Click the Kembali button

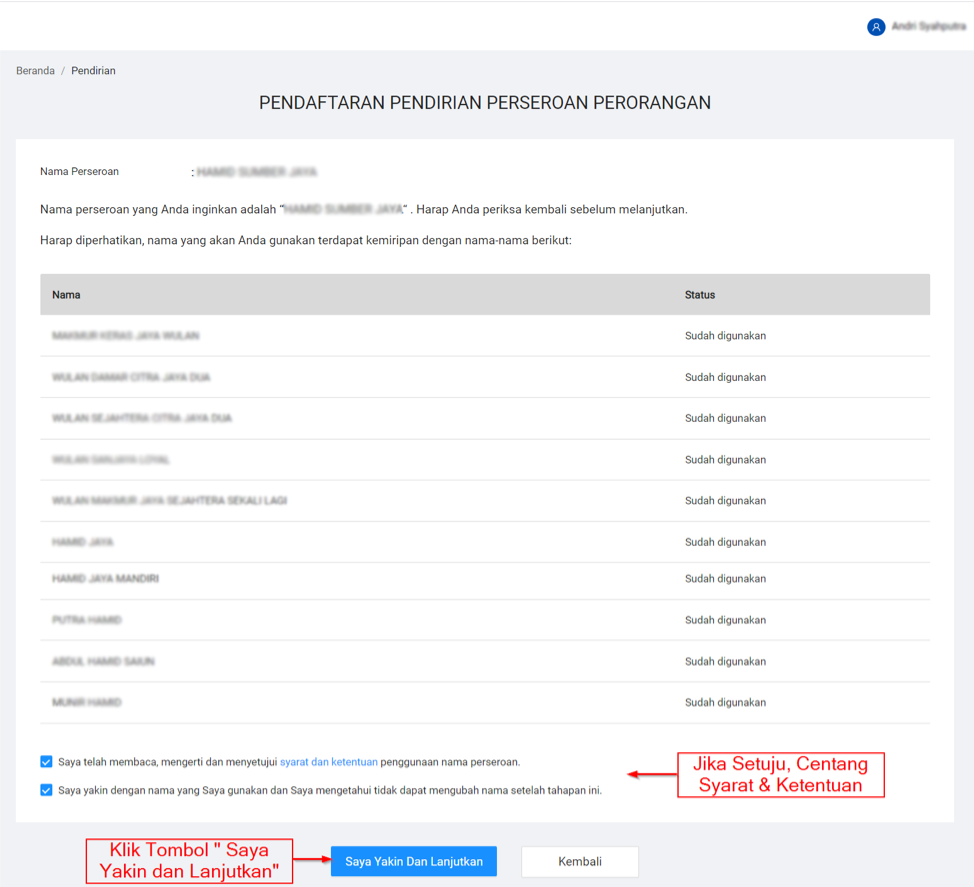point(580,861)
